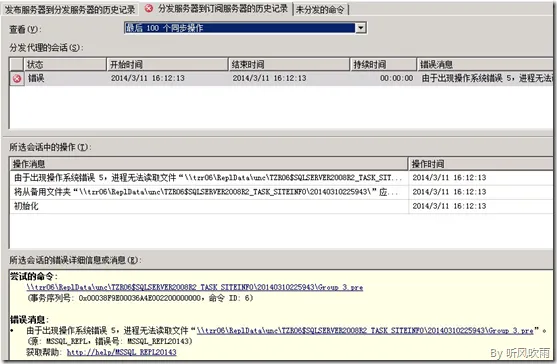Open the 查看 dropdown arrow
The image size is (557, 364).
(361, 28)
